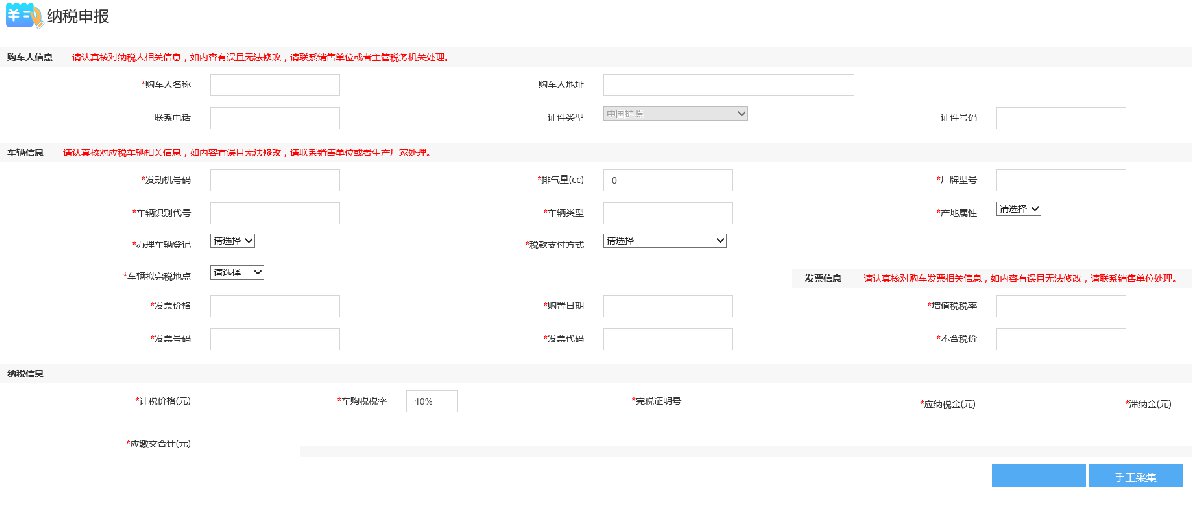Click the 纳税申报 page title
Screen dimensions: 1200x518
79,17
